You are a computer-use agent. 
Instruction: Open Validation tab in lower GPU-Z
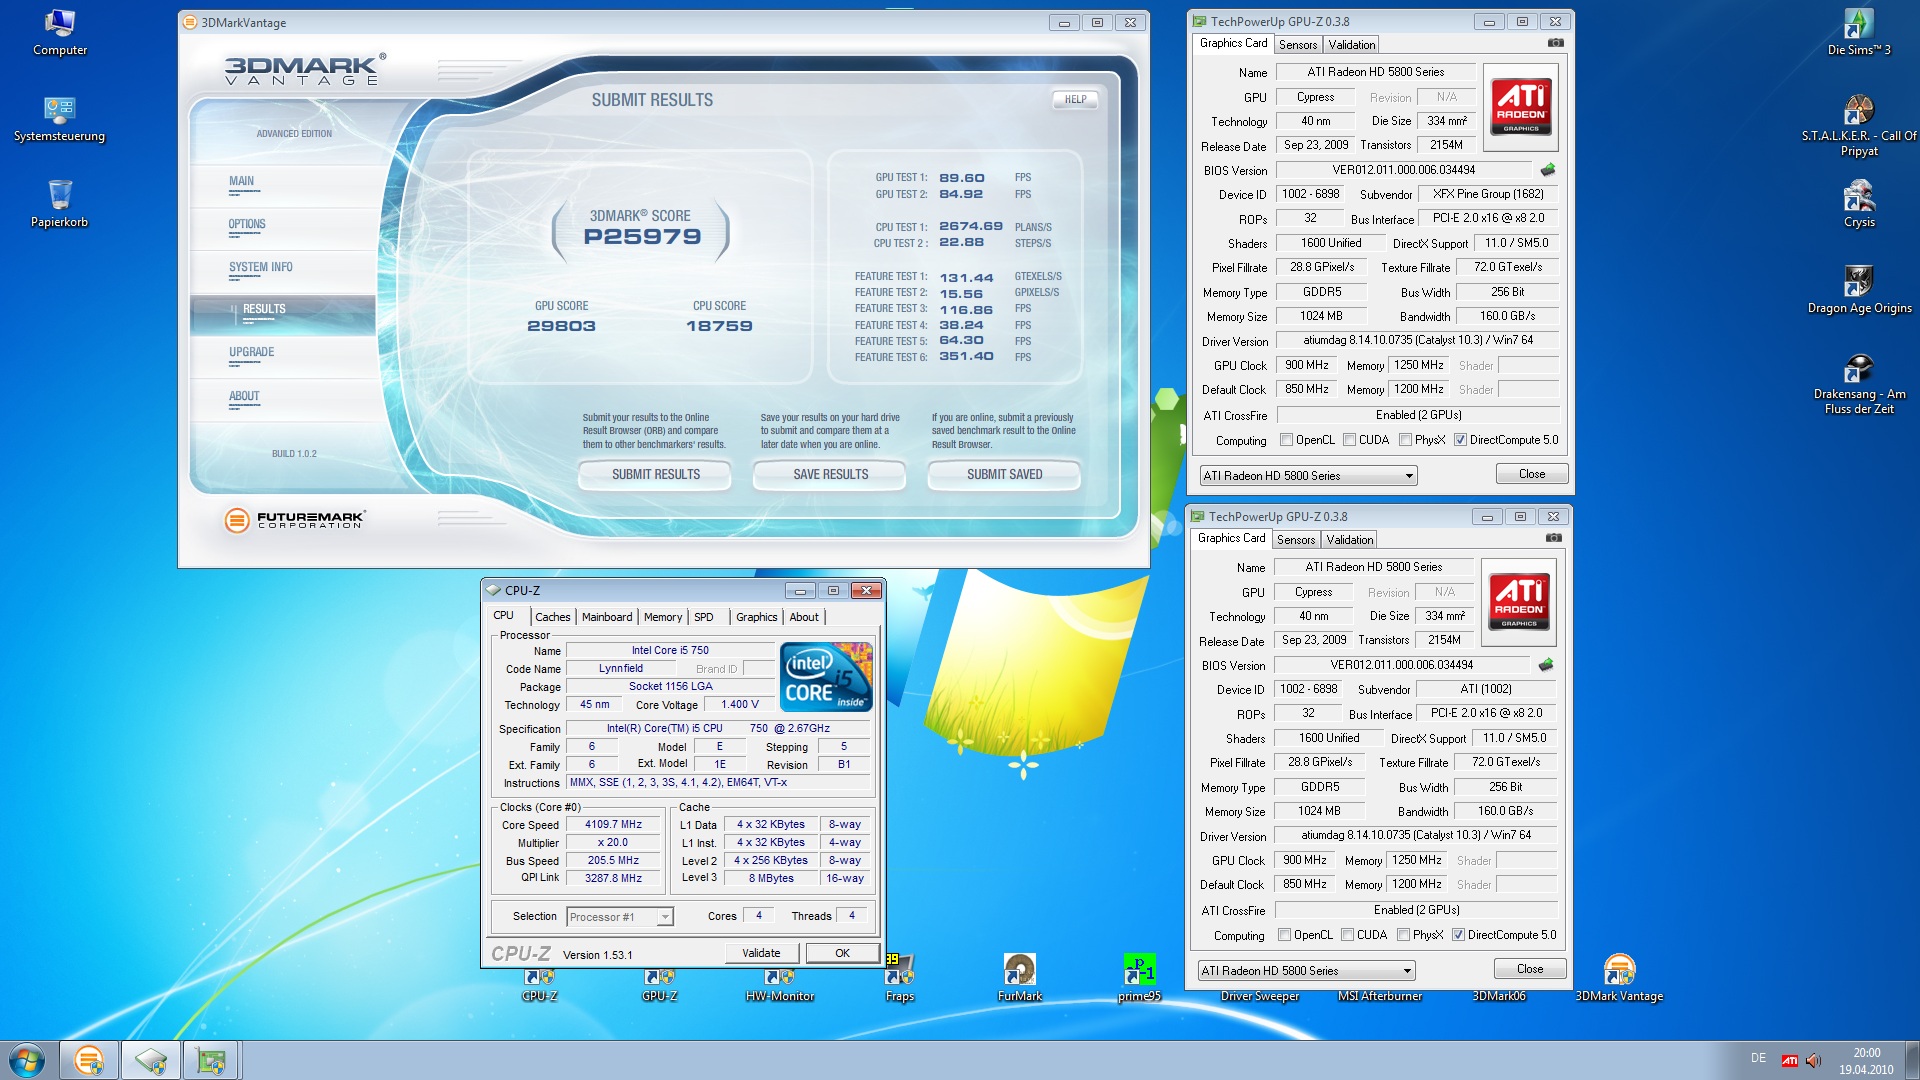coord(1350,540)
